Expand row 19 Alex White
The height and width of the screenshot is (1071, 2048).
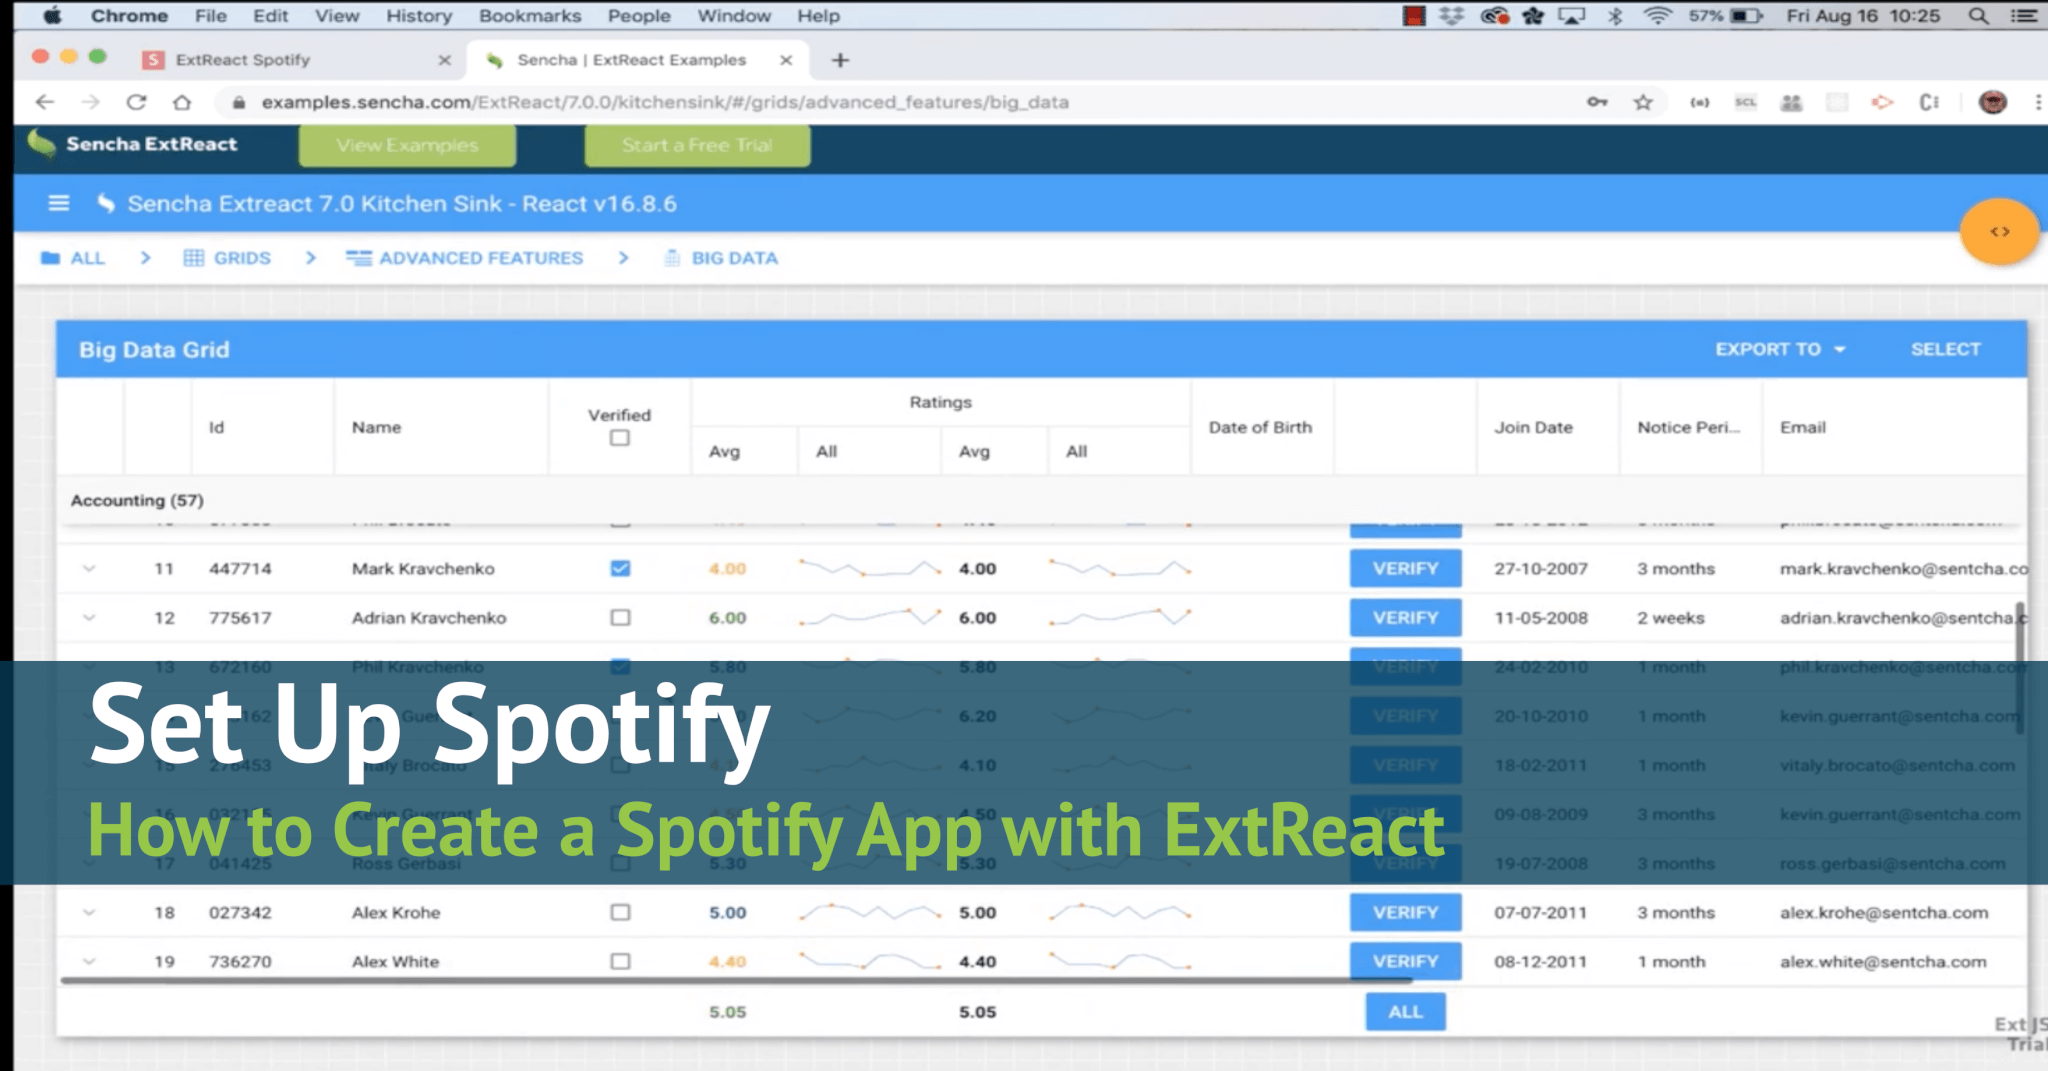[89, 961]
